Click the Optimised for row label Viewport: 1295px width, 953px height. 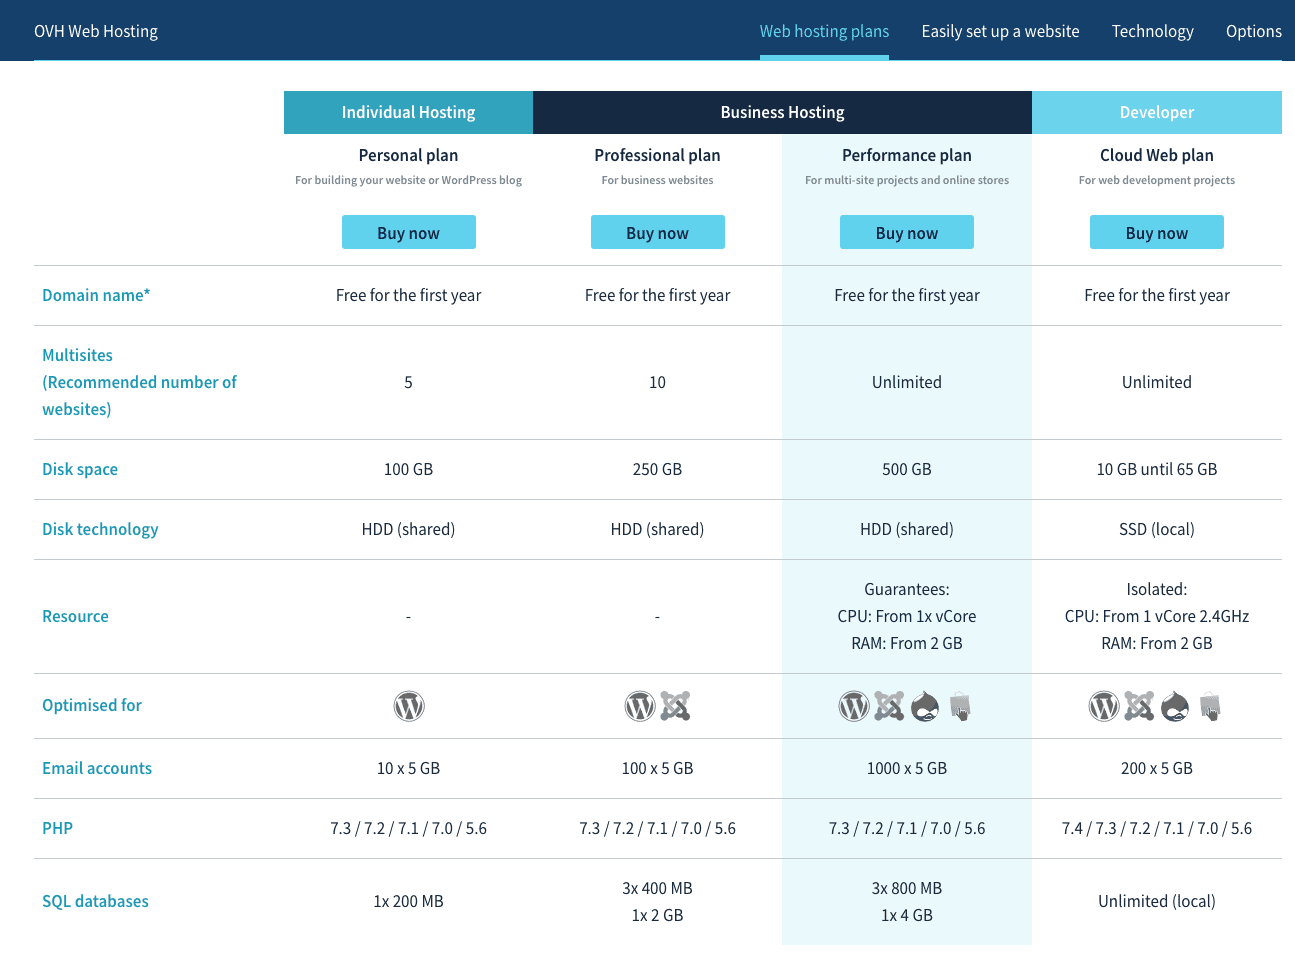click(x=92, y=705)
